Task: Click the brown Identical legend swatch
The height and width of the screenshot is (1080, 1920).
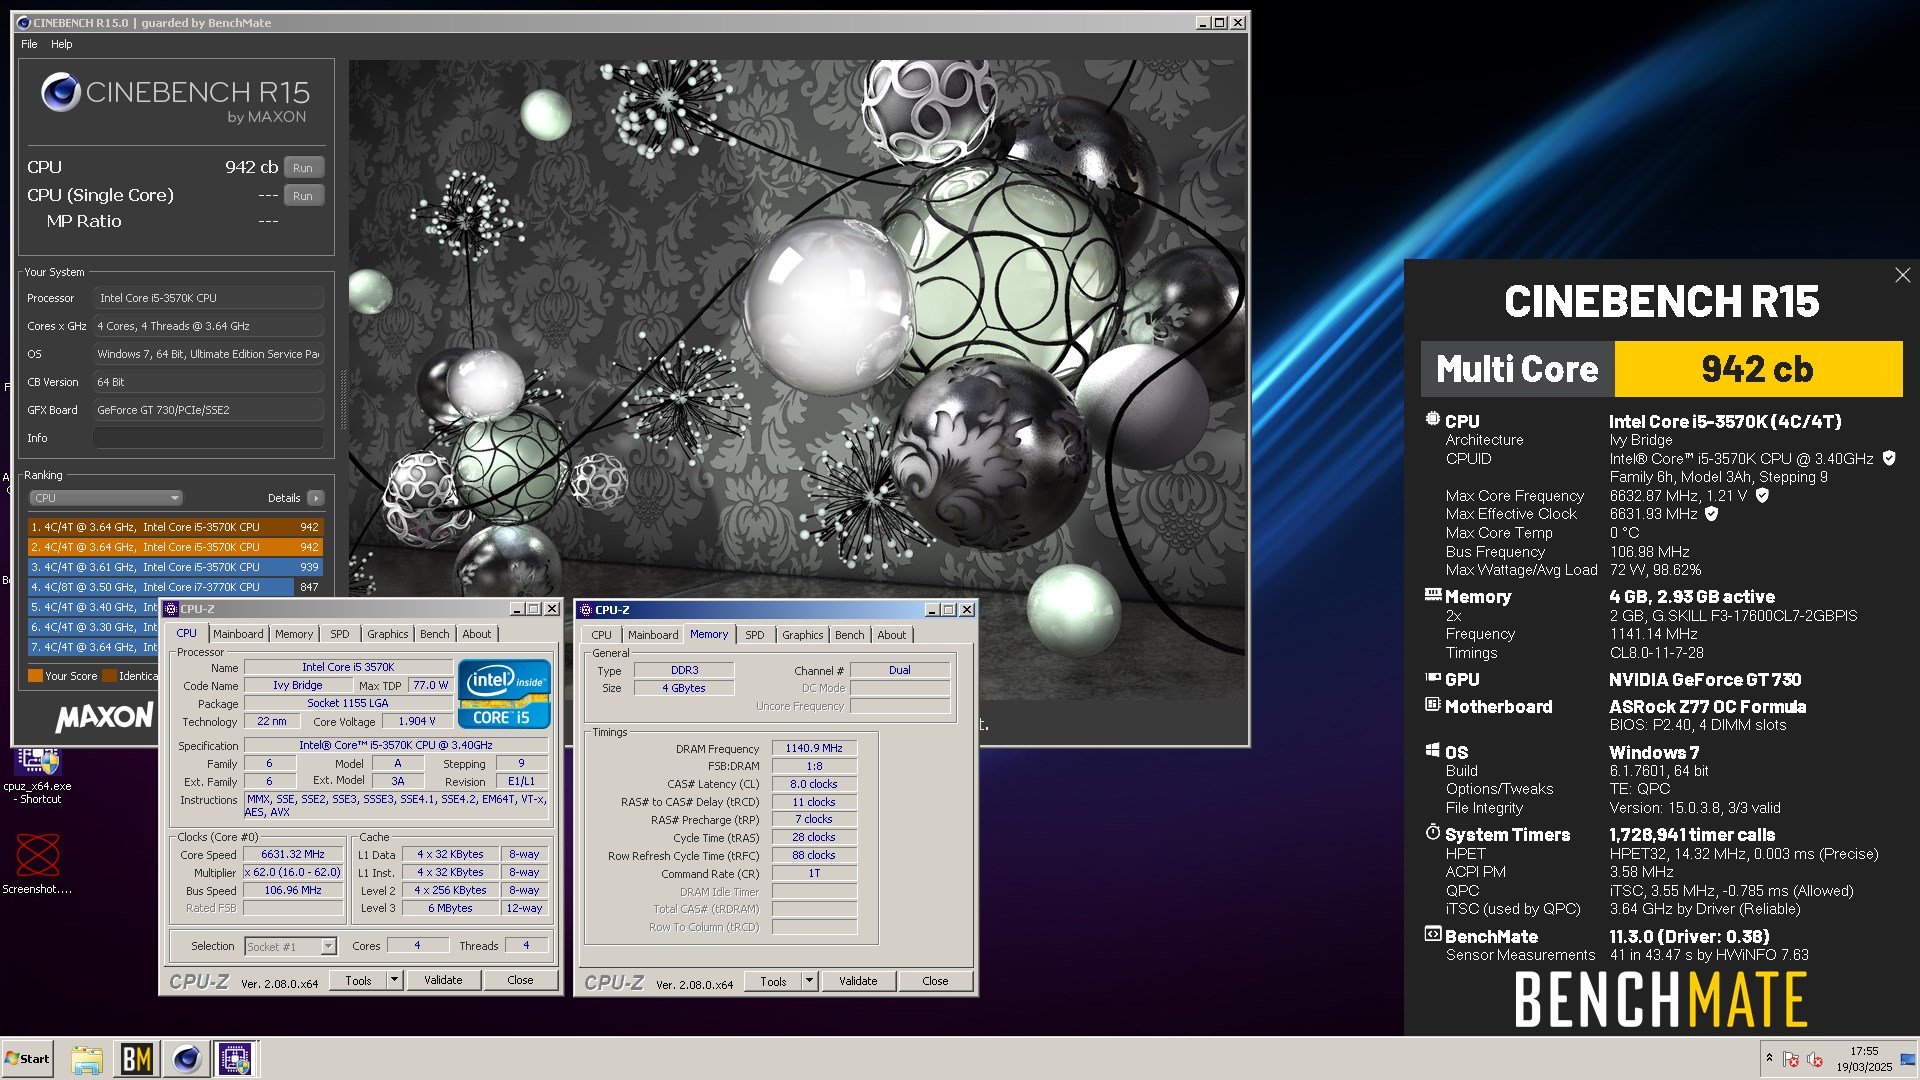Action: (110, 676)
